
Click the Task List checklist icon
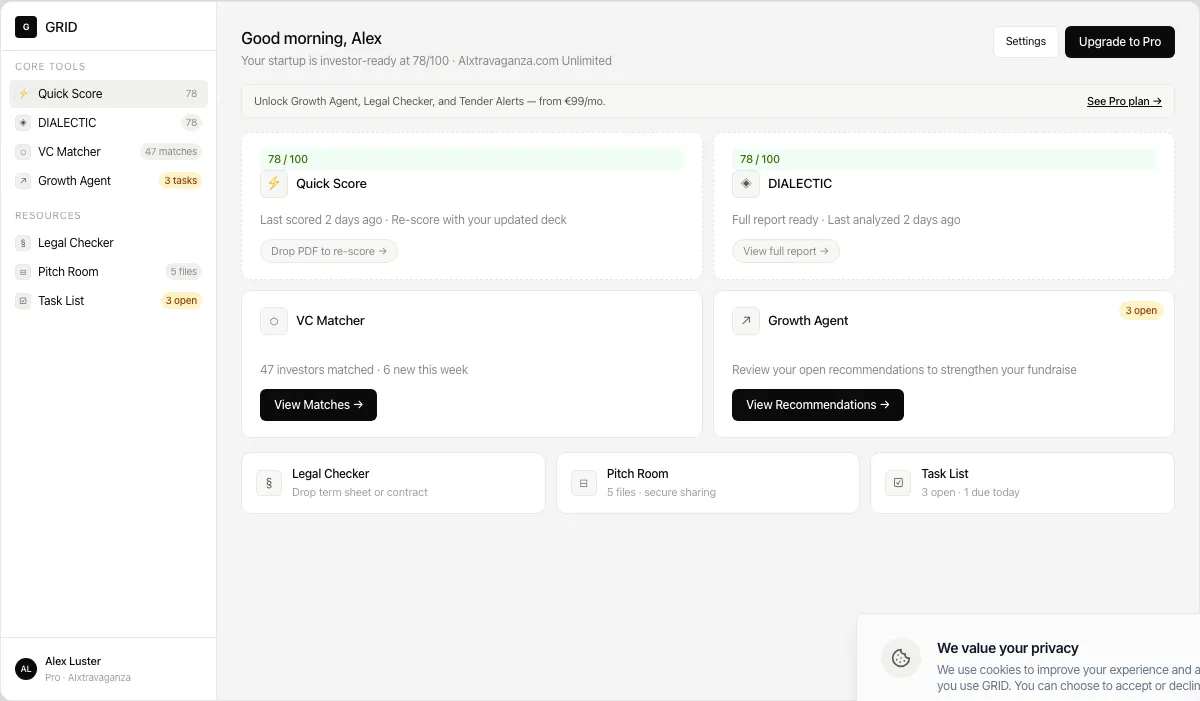click(x=897, y=482)
